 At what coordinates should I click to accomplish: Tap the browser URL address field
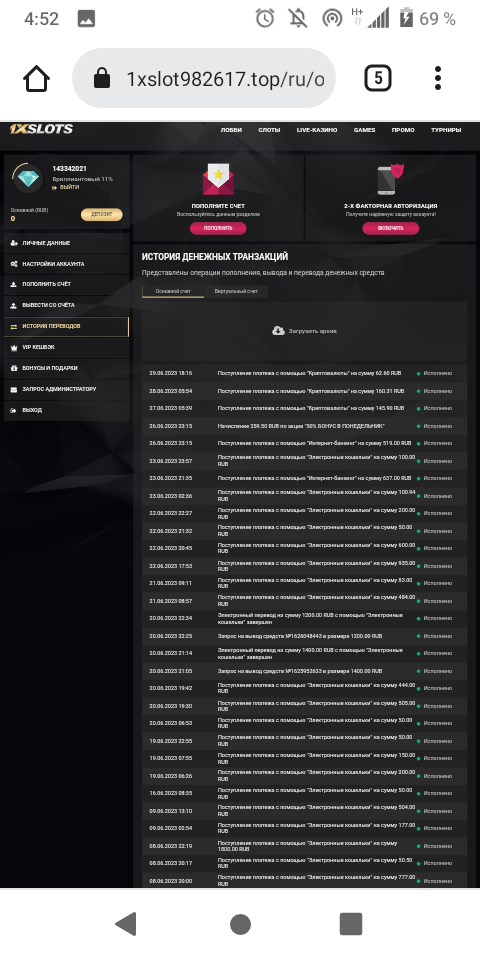point(203,78)
